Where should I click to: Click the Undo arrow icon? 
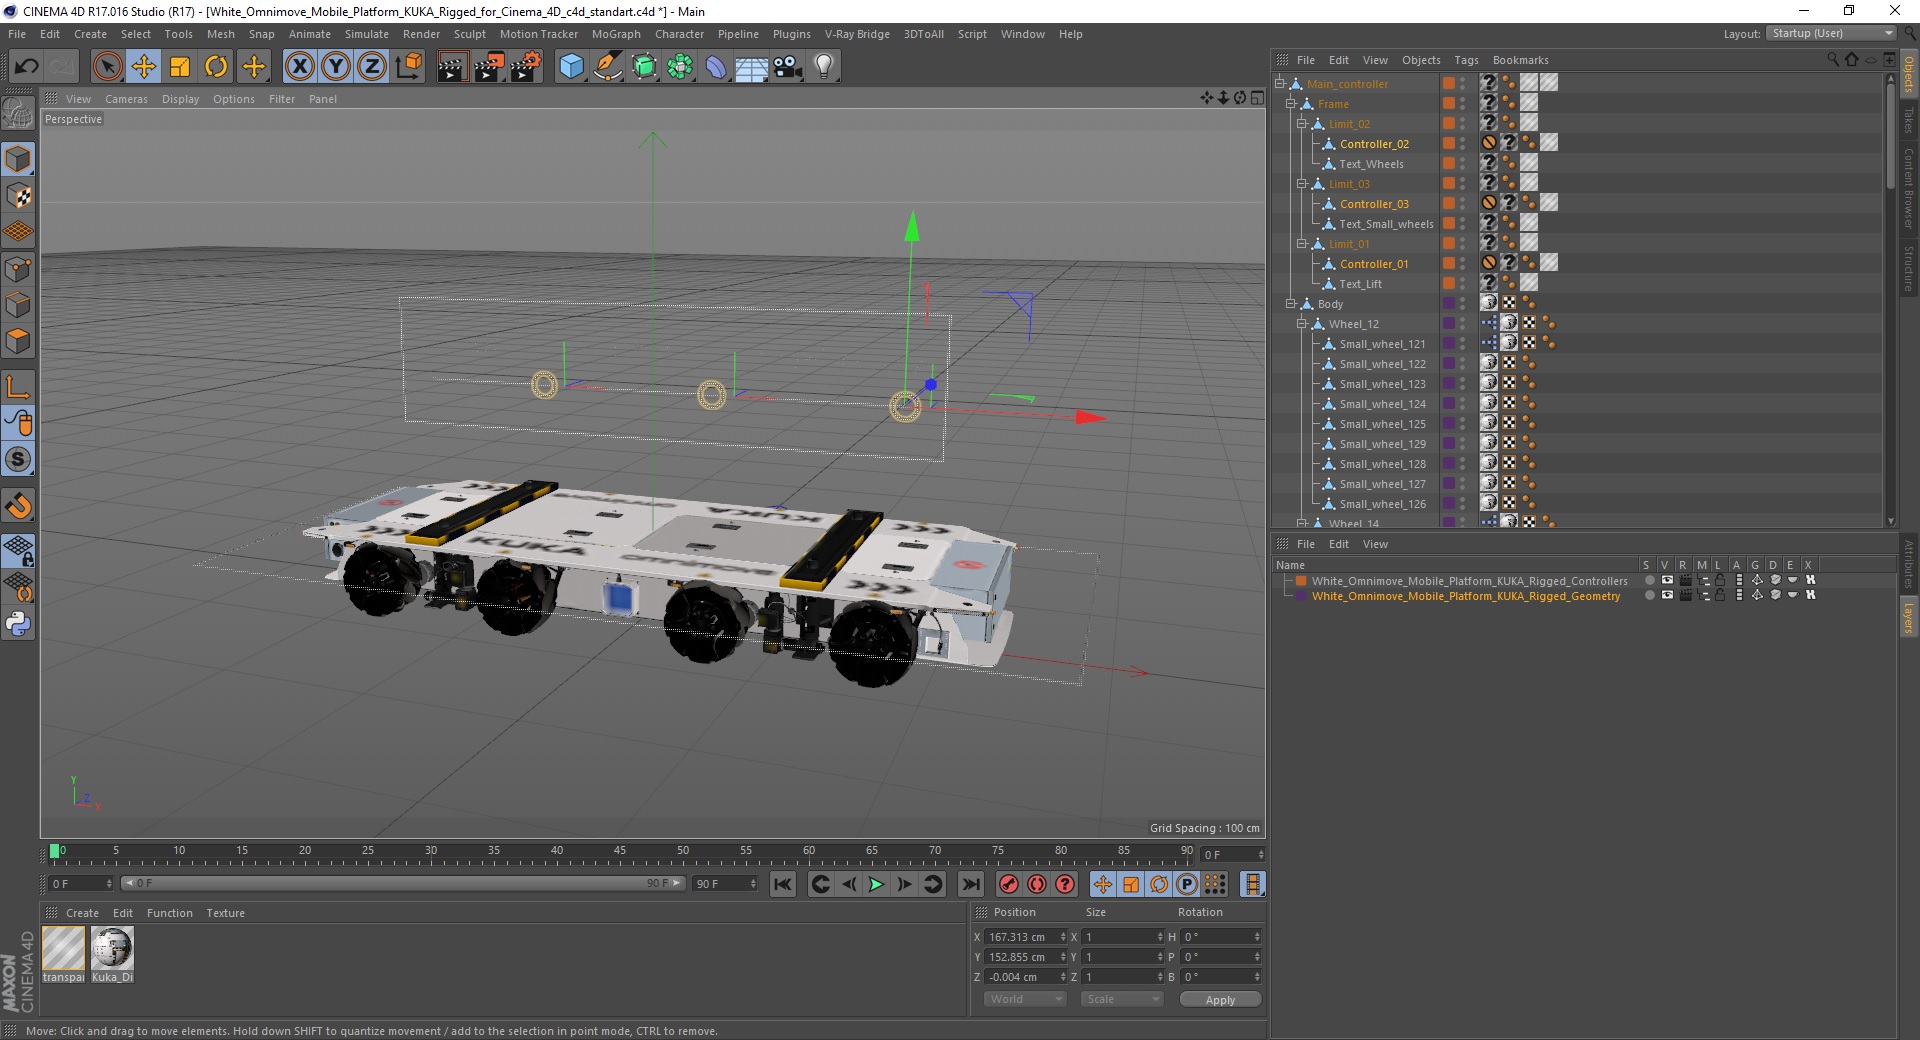26,67
